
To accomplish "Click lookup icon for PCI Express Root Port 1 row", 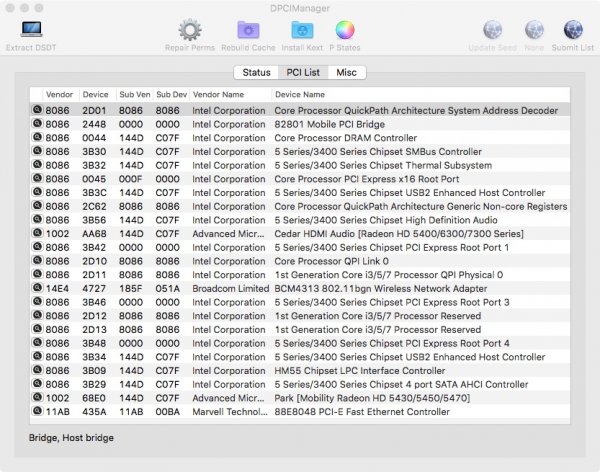I will [x=37, y=247].
